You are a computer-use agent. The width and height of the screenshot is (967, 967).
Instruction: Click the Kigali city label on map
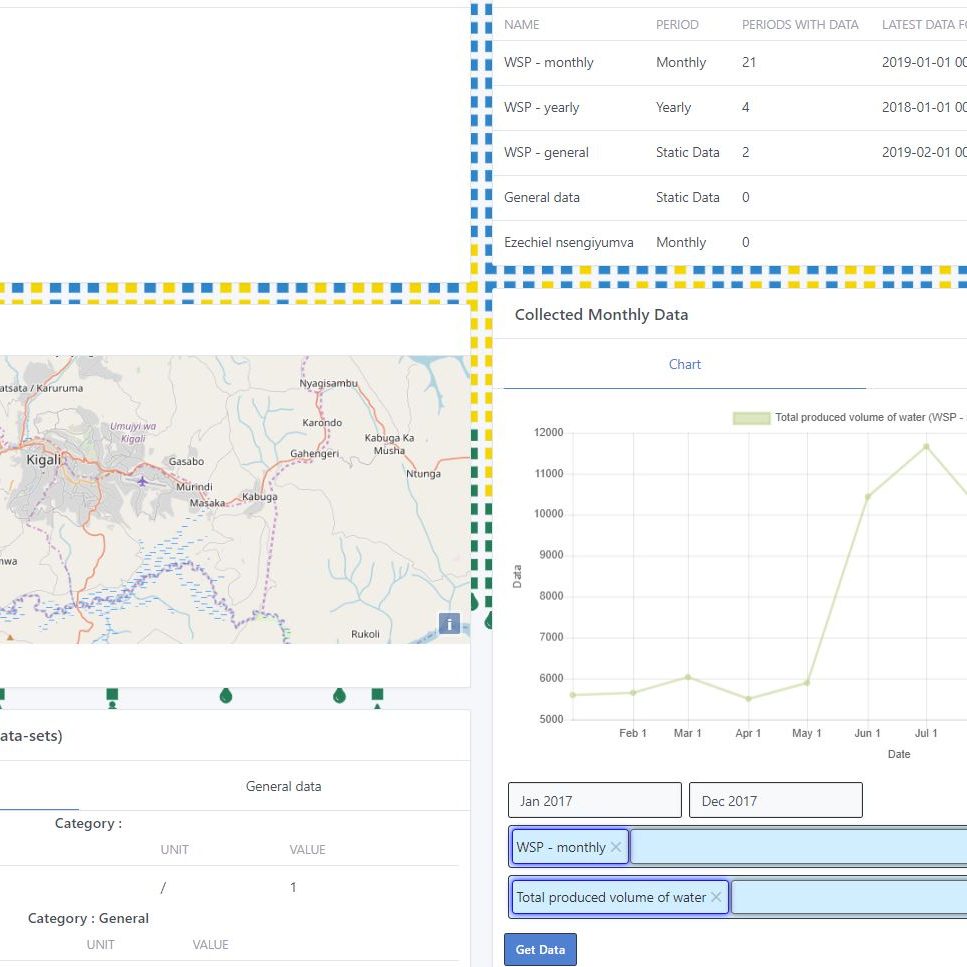[x=43, y=459]
